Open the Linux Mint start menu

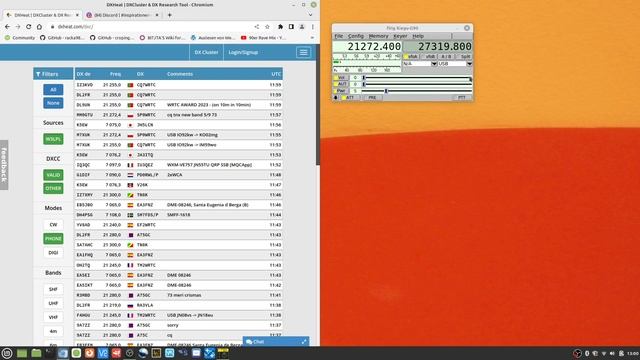[7, 353]
